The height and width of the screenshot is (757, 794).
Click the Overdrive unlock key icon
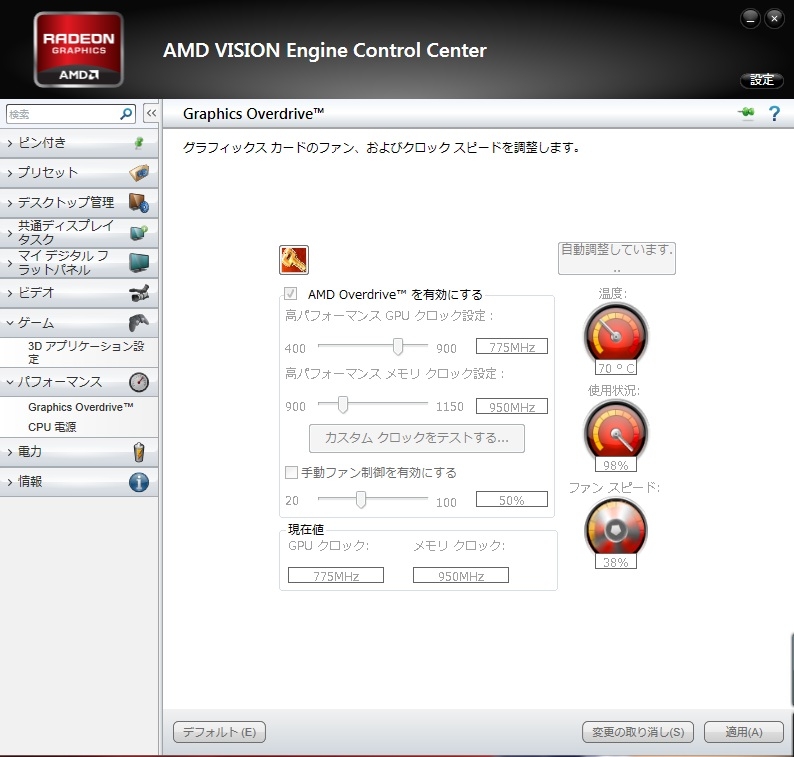point(294,260)
